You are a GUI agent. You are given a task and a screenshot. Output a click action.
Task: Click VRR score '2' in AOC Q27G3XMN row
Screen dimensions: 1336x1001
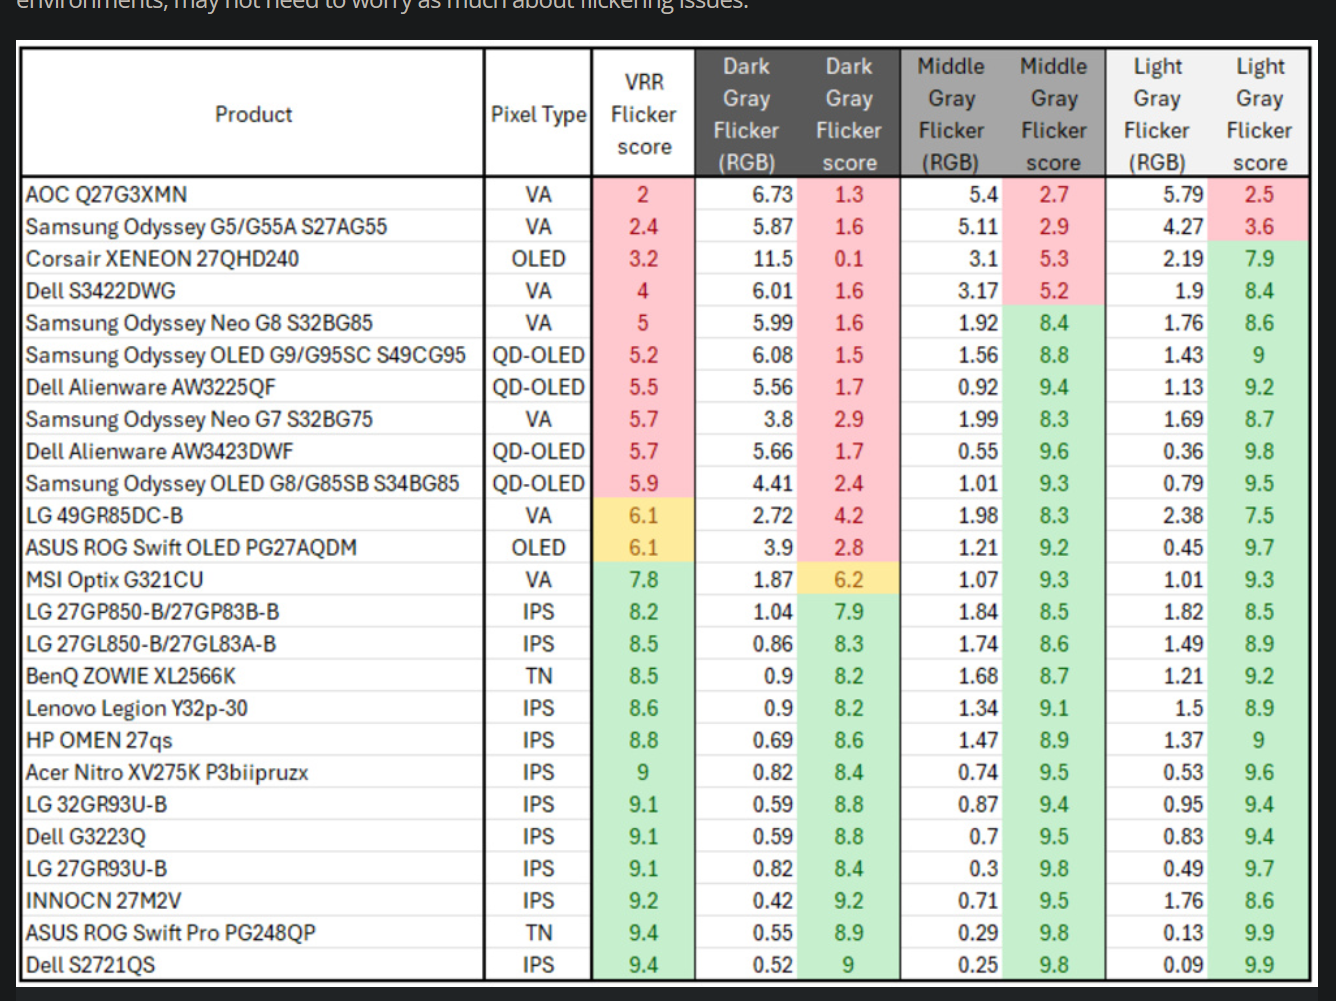643,194
